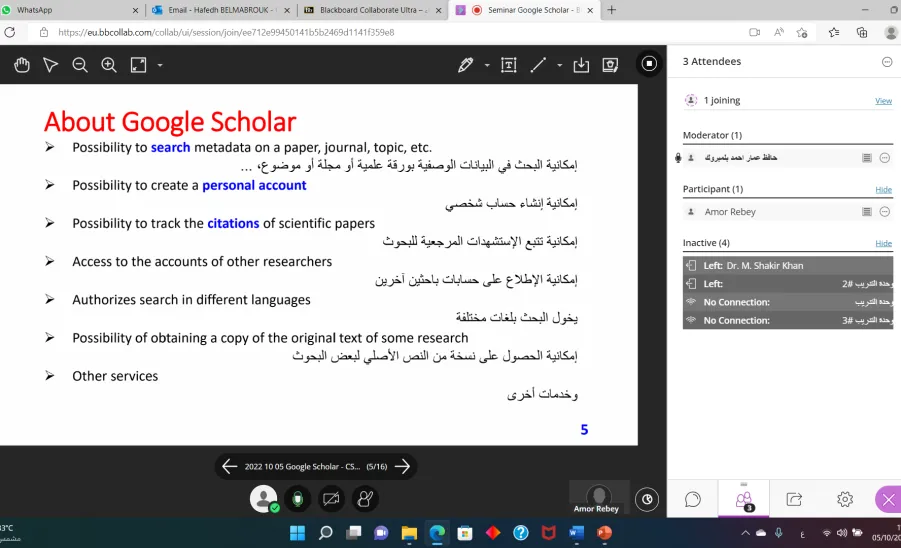
Task: Open the Chat panel tab
Action: coord(693,499)
